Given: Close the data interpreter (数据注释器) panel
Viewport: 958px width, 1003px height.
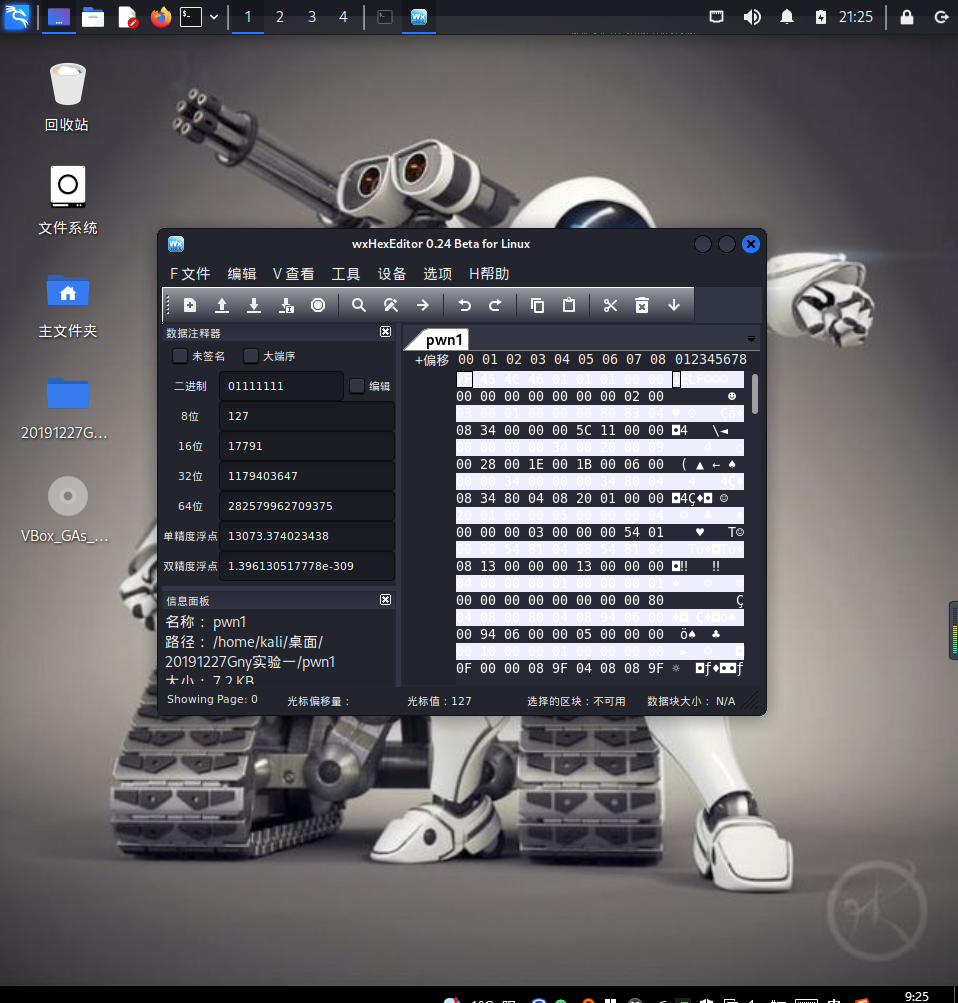Looking at the screenshot, I should click(385, 331).
